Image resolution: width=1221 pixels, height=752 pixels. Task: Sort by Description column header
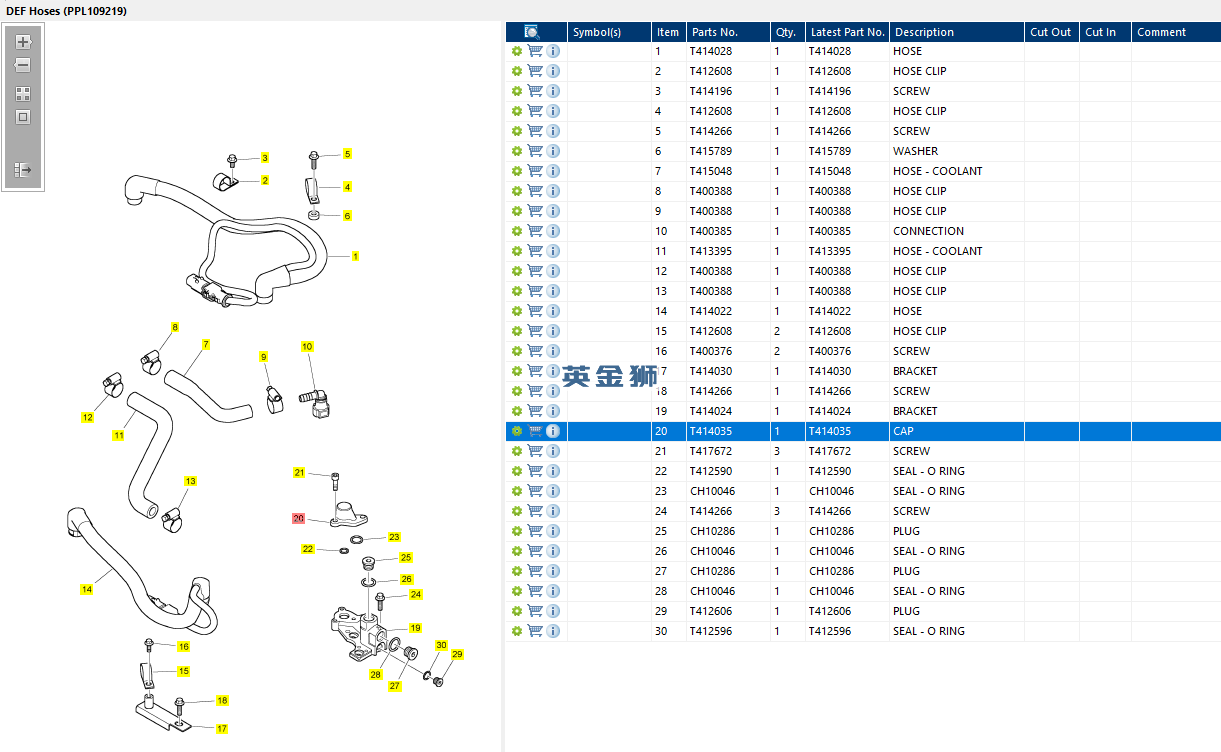click(956, 32)
